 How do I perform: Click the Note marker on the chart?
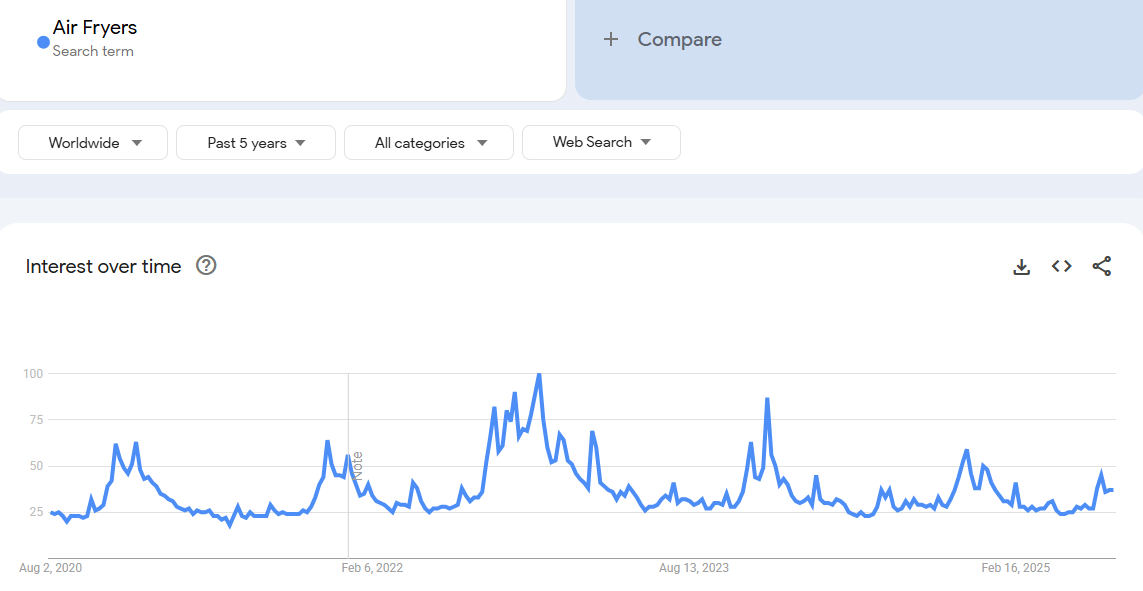(x=357, y=465)
